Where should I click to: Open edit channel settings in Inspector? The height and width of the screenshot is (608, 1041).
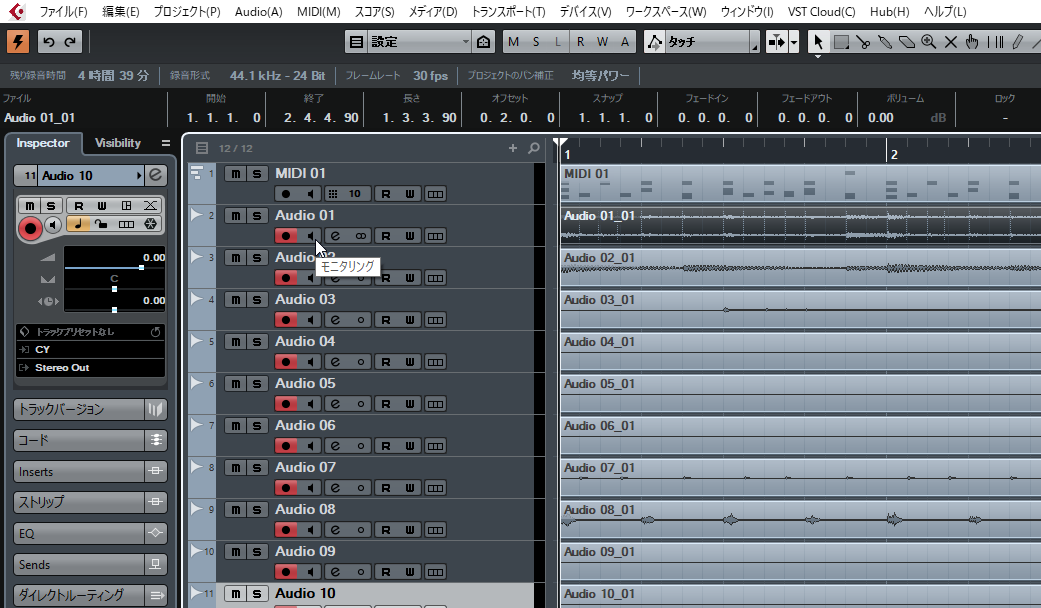tap(155, 175)
